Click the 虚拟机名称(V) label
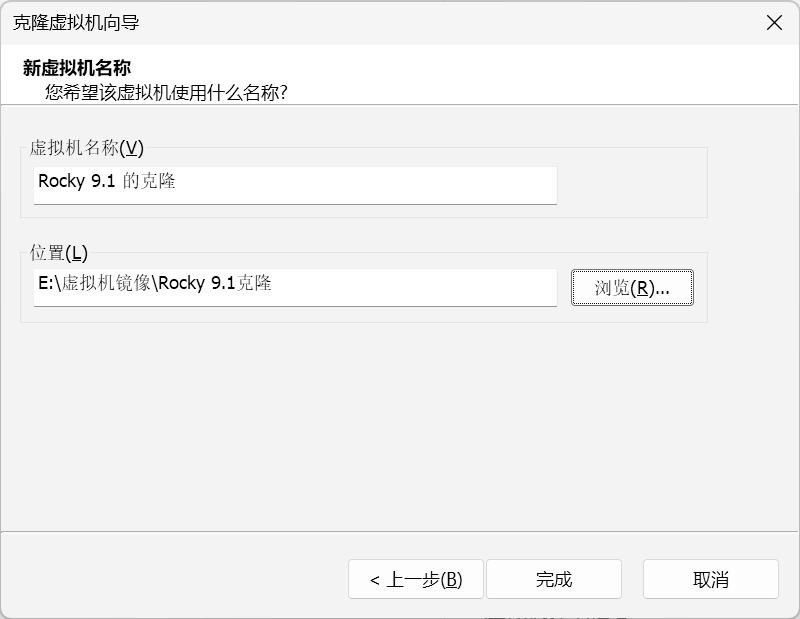Image resolution: width=800 pixels, height=619 pixels. point(87,148)
